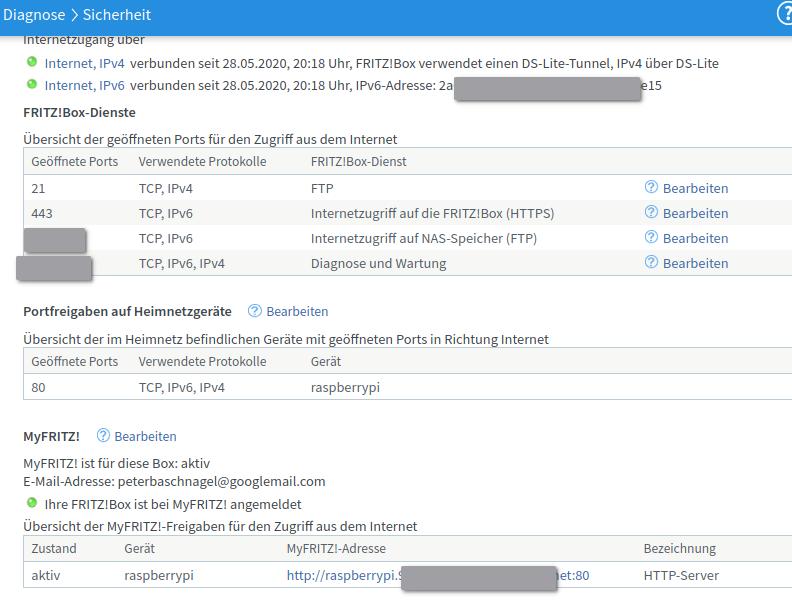Open Bearbeiten for Portfreigaben auf Heimnetzgeräte
792x615 pixels.
[297, 311]
